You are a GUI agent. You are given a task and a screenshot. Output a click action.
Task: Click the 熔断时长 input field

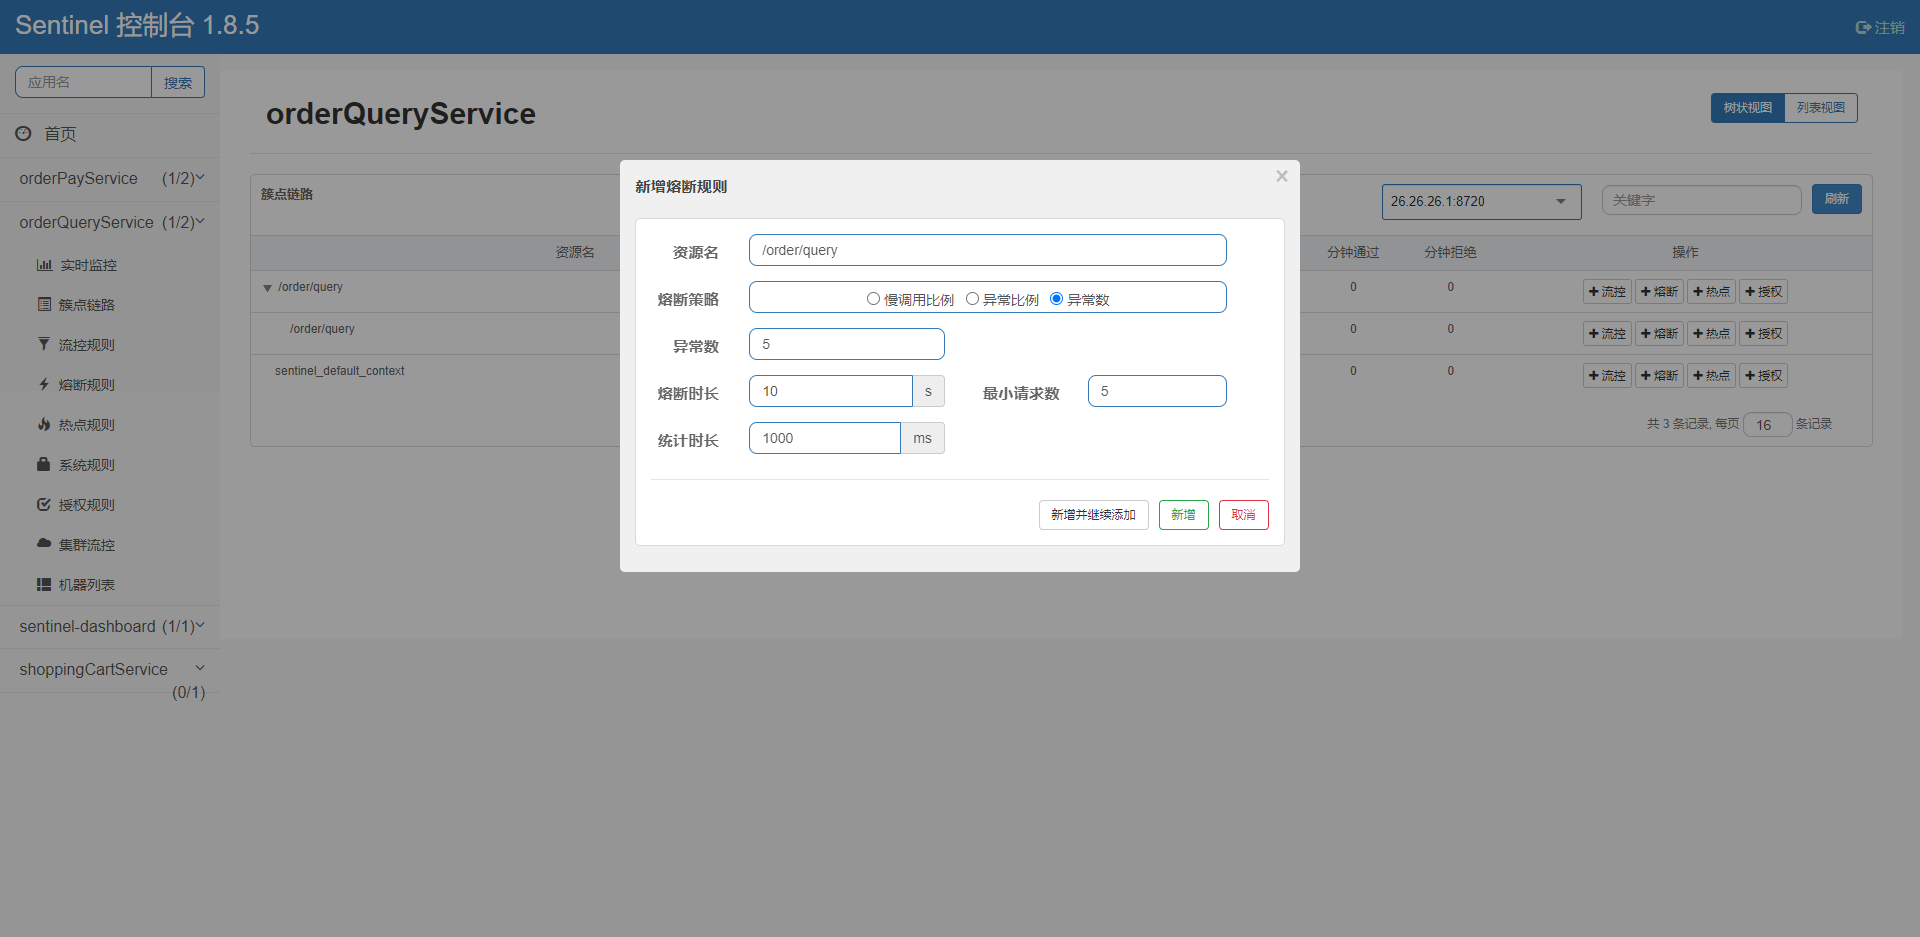830,391
